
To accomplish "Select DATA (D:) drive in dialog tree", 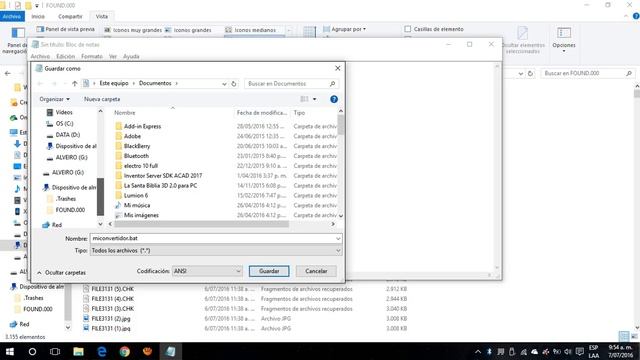I will (x=67, y=135).
